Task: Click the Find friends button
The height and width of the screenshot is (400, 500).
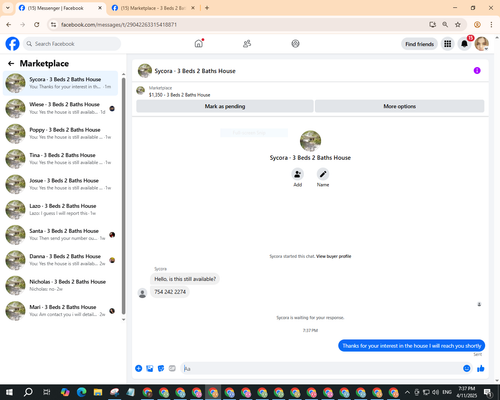Action: (x=419, y=44)
